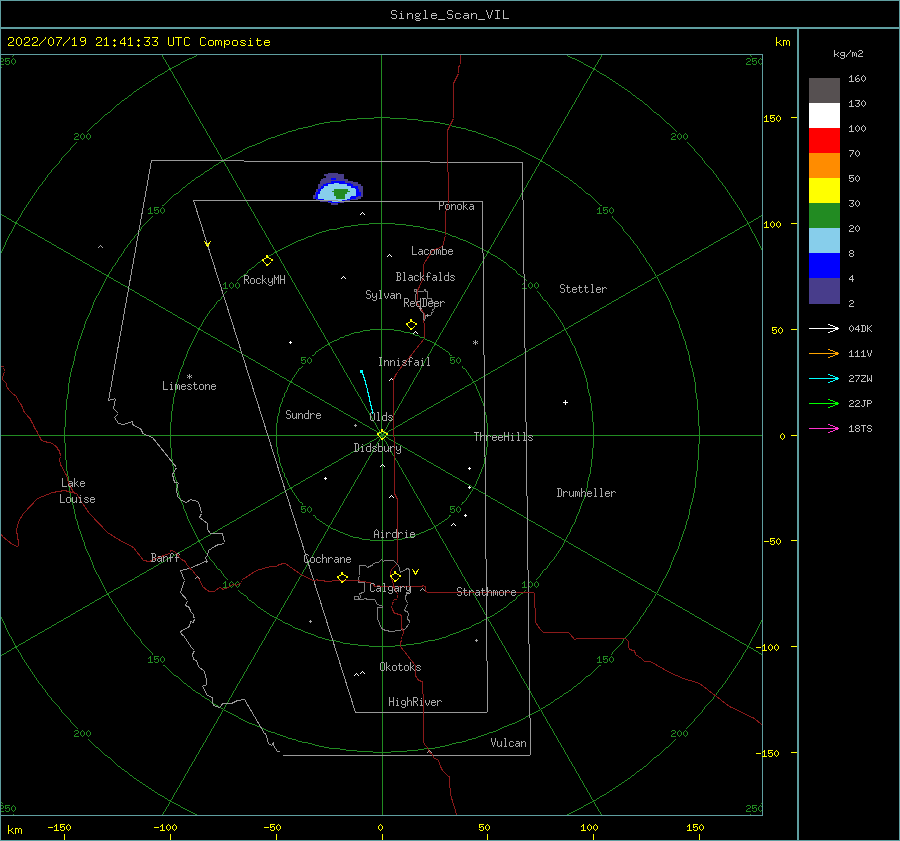900x841 pixels.
Task: Click the cyan storm track line near Olds
Action: coord(367,393)
